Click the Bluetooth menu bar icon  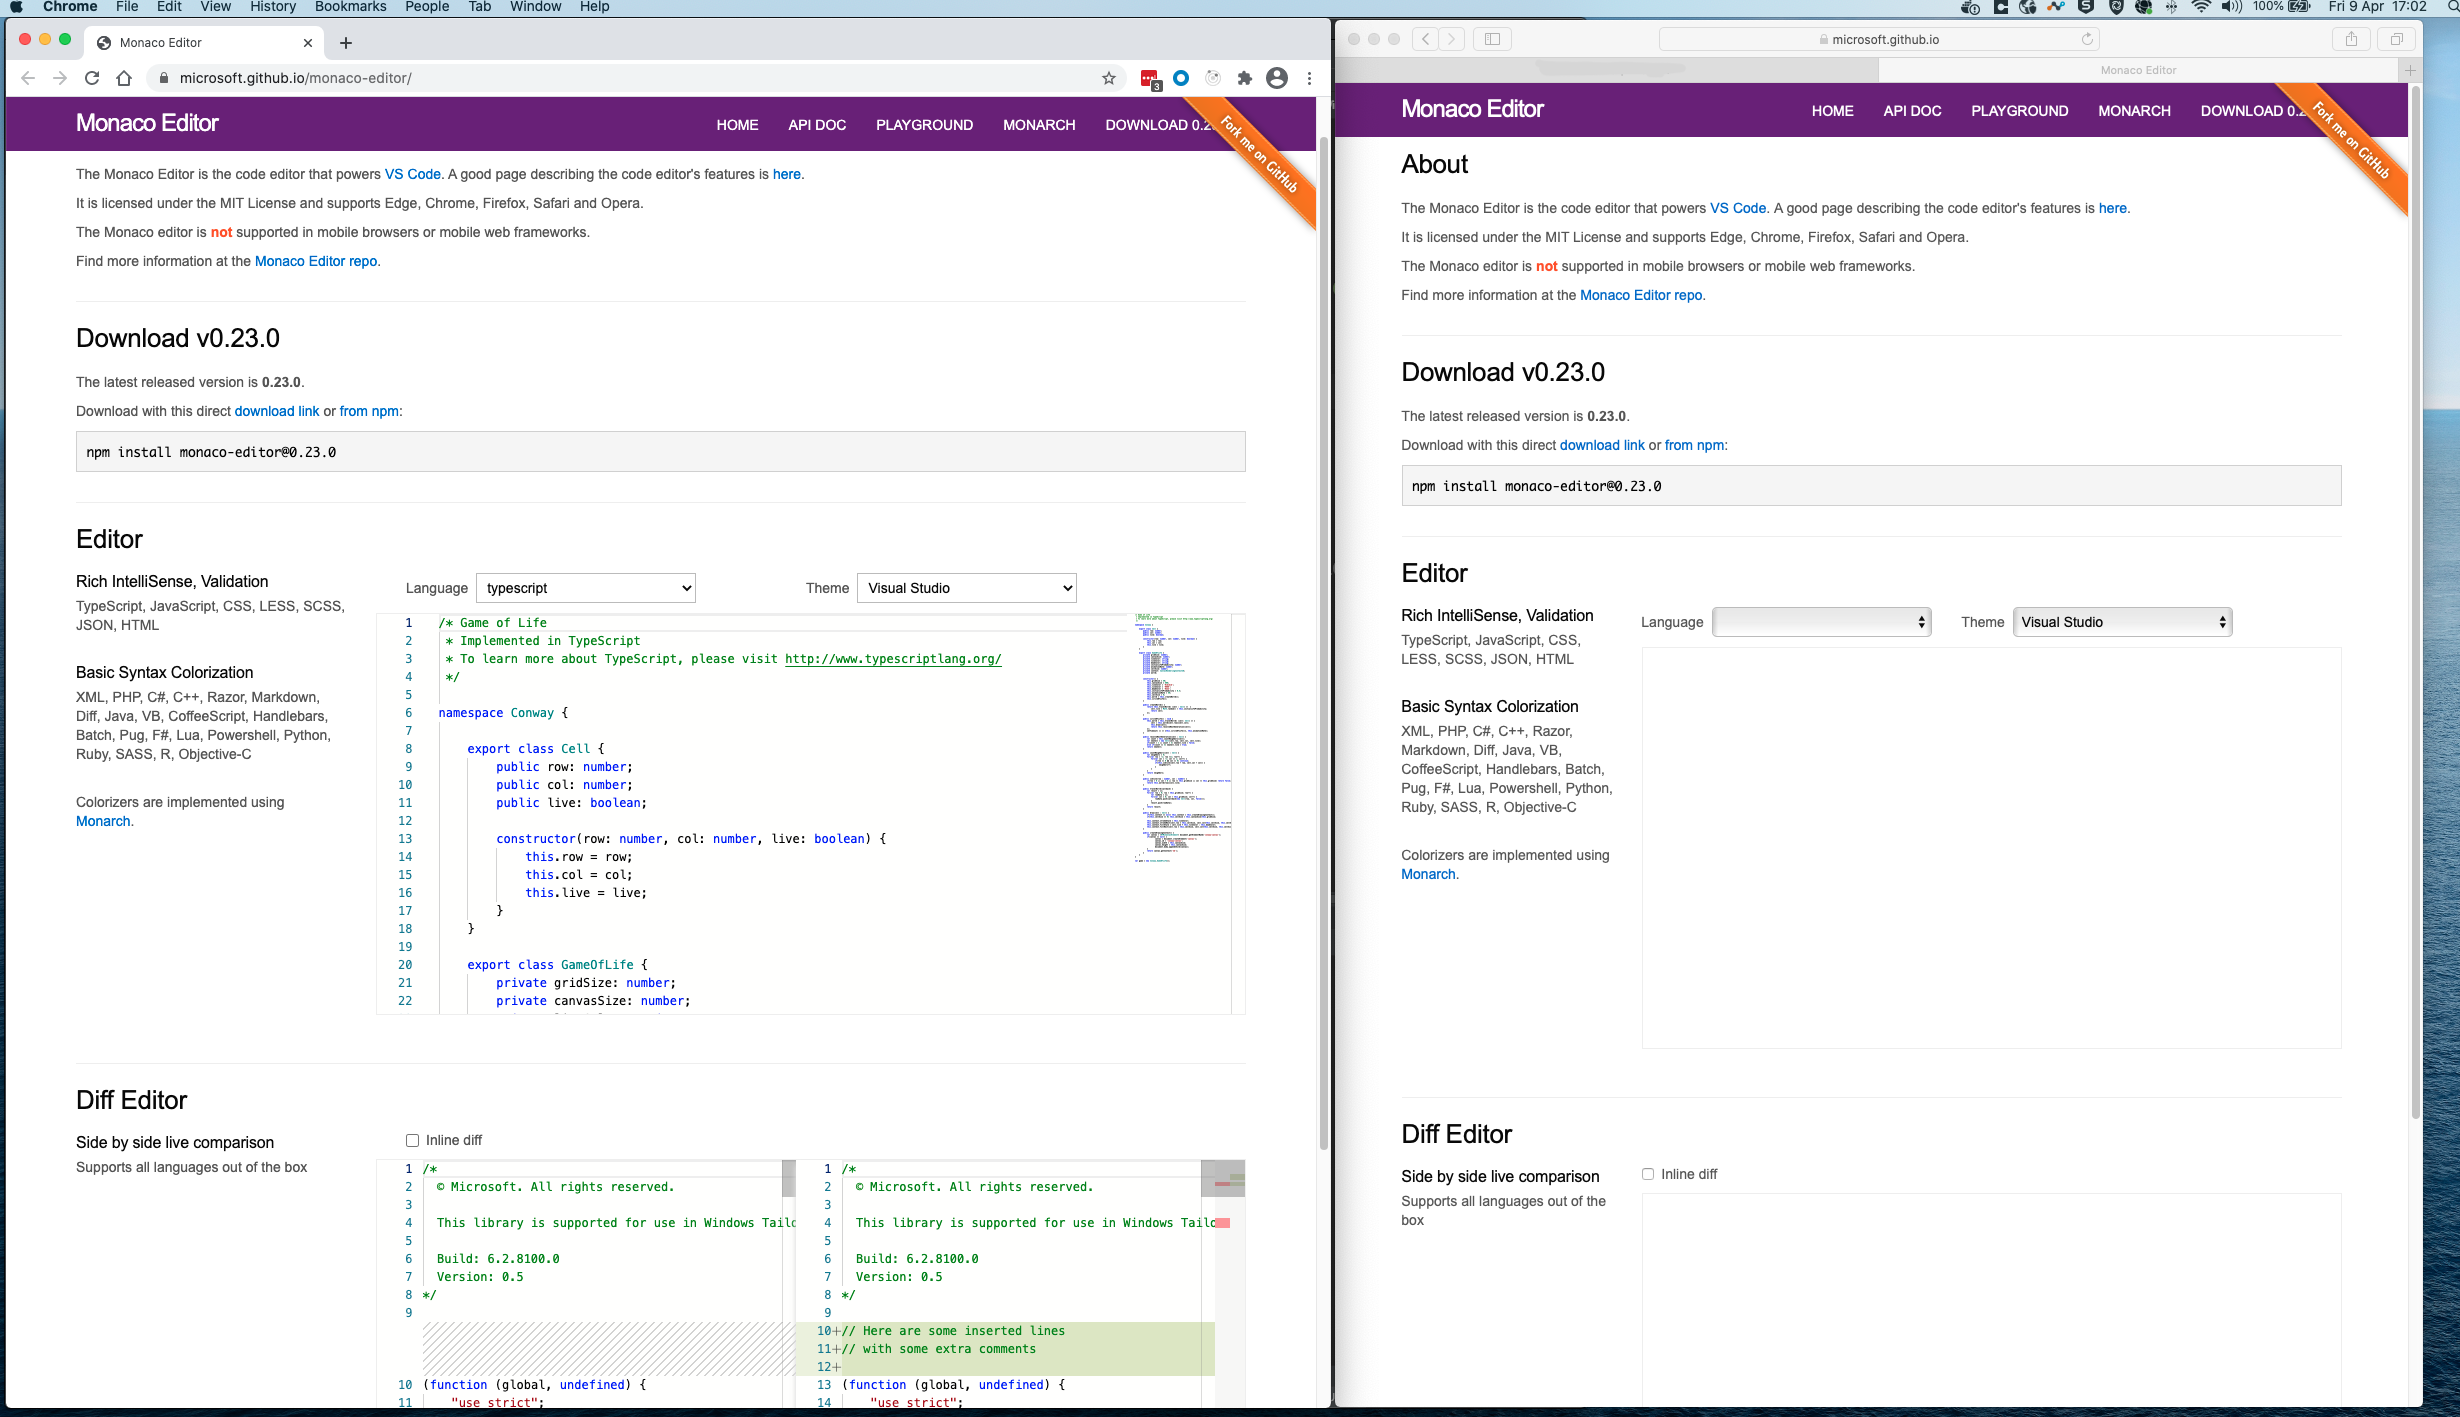pyautogui.click(x=2172, y=7)
